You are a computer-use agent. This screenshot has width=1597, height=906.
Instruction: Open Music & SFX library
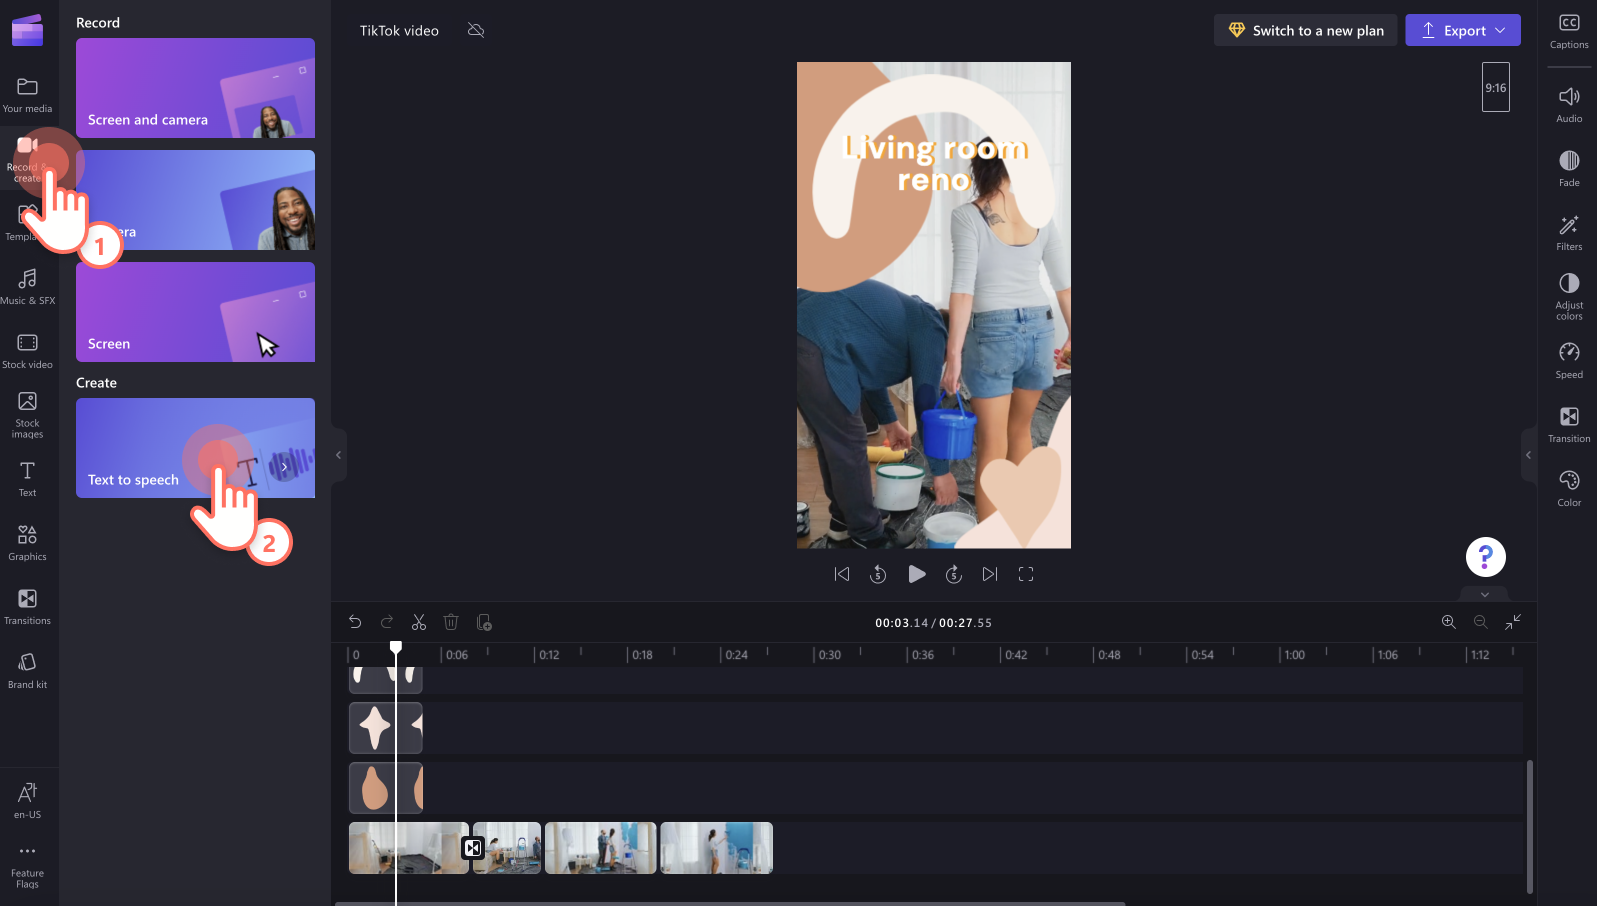28,287
